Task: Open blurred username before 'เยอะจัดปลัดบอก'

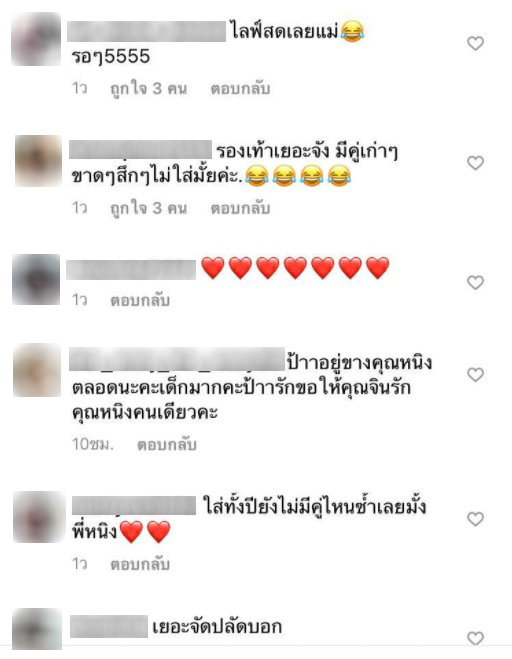Action: (109, 627)
